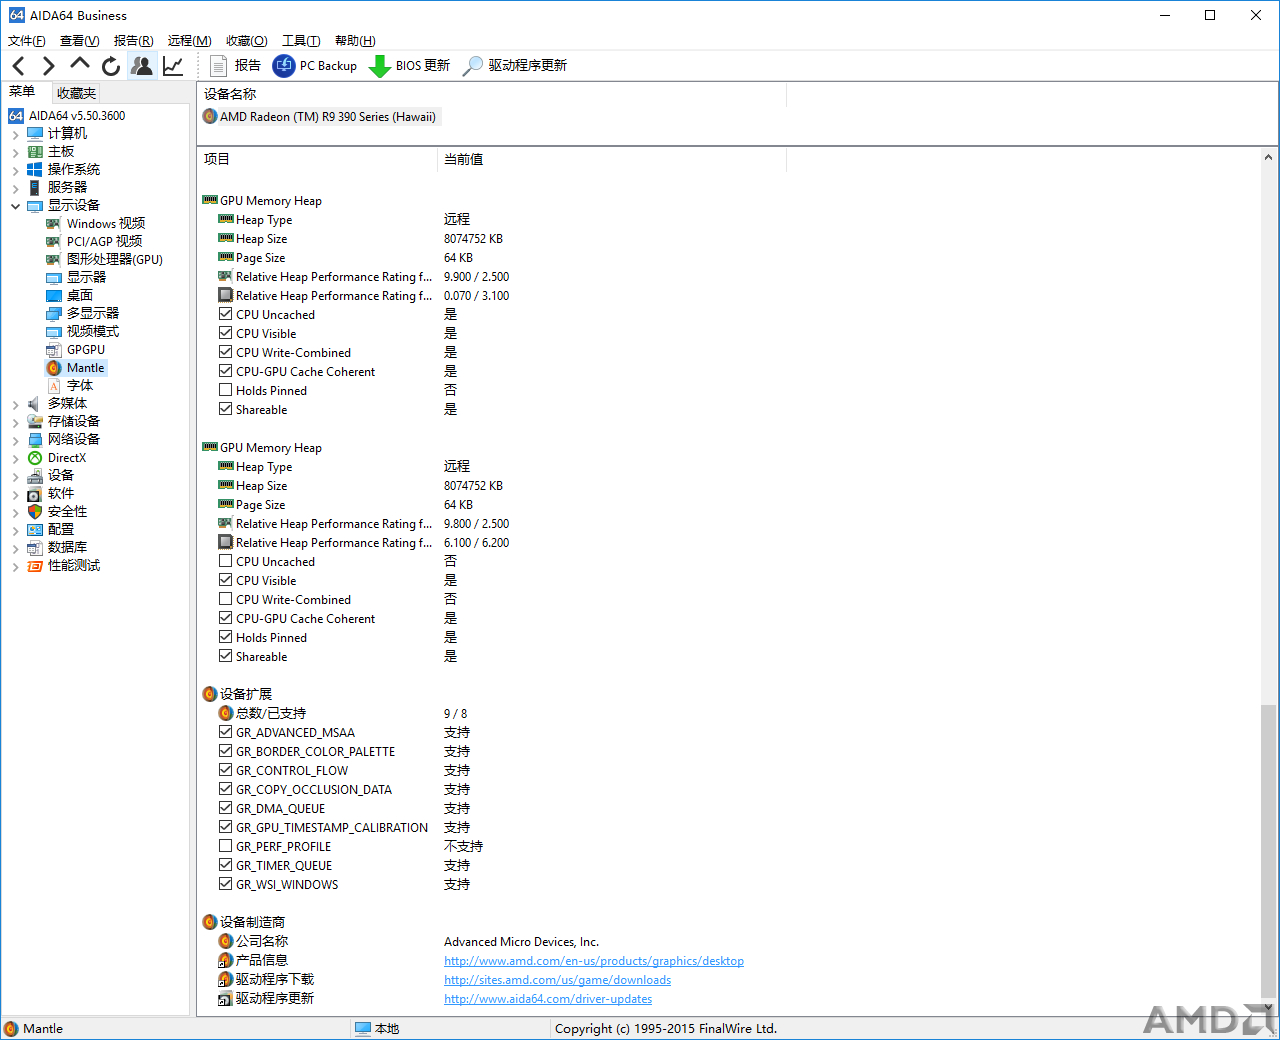The image size is (1280, 1040).
Task: Click the 项目 column header
Action: tap(317, 159)
